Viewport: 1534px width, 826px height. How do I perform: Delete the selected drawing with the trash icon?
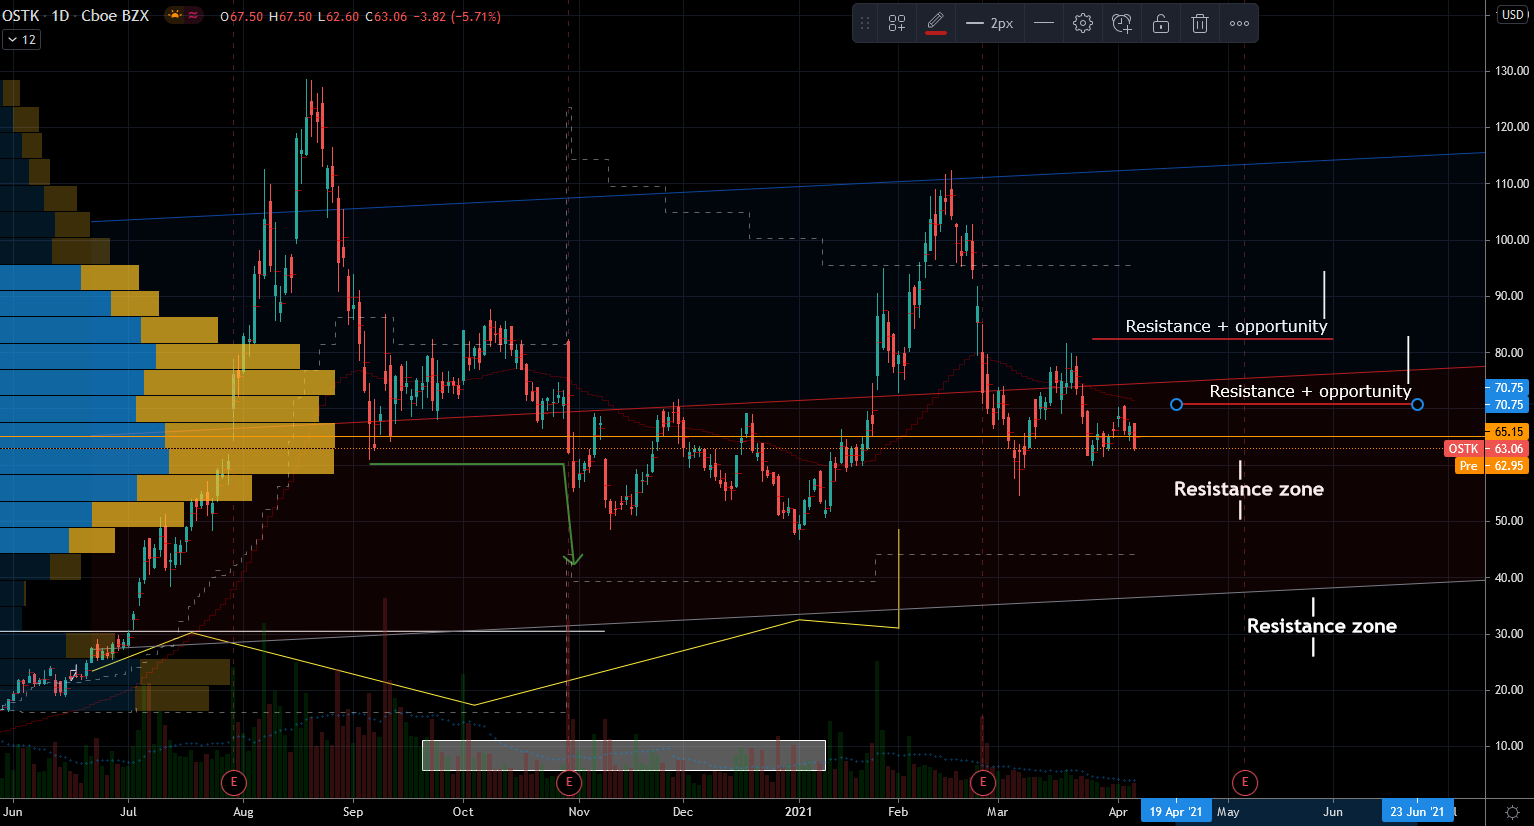[x=1200, y=23]
